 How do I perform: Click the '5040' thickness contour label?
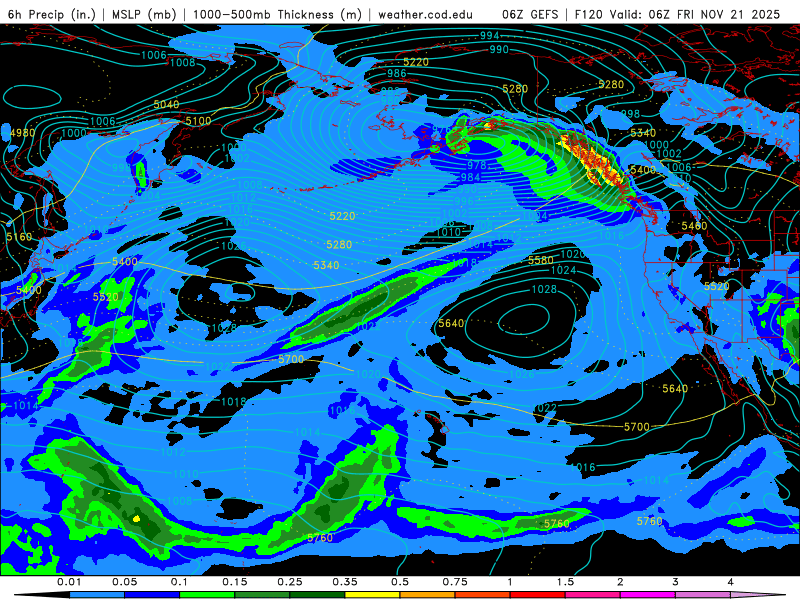(166, 104)
